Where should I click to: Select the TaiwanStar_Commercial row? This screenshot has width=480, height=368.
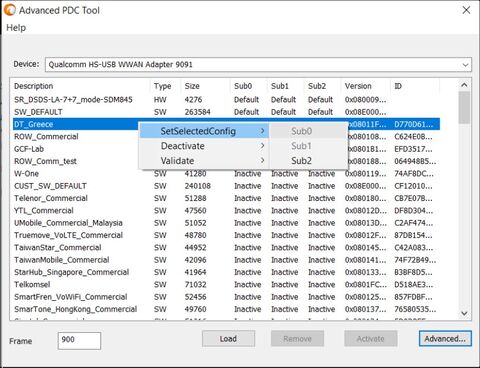tap(226, 248)
